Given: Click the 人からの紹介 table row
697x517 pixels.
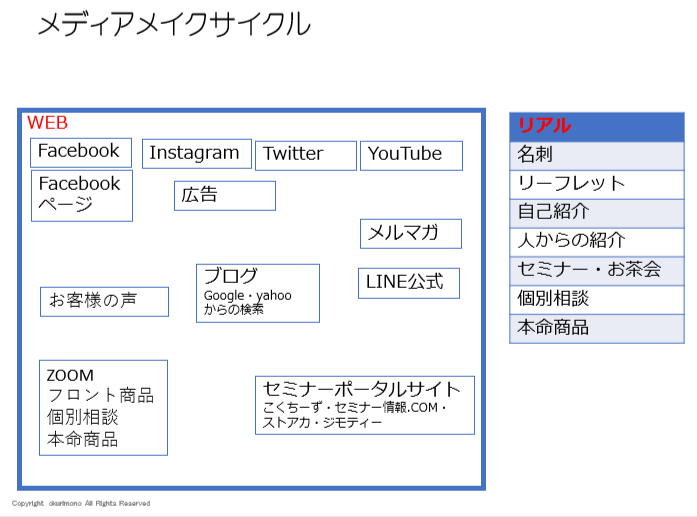Looking at the screenshot, I should [x=596, y=241].
